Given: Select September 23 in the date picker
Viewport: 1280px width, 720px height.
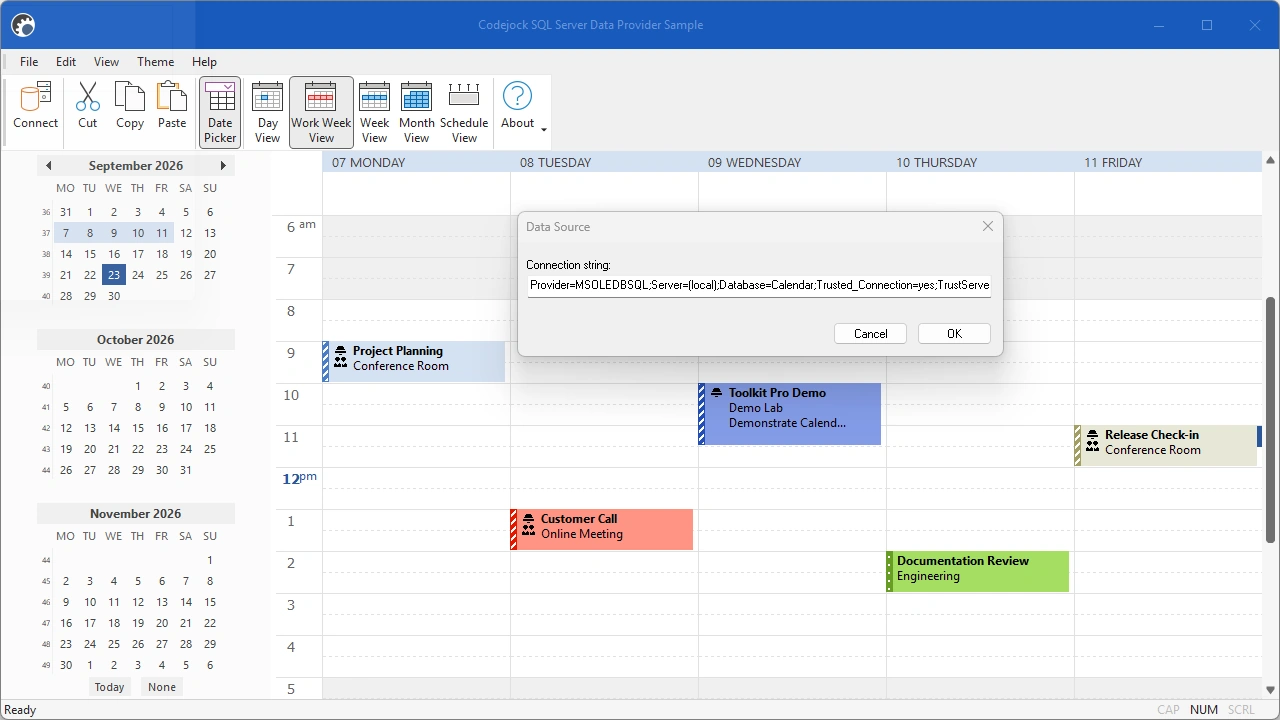Looking at the screenshot, I should (114, 275).
